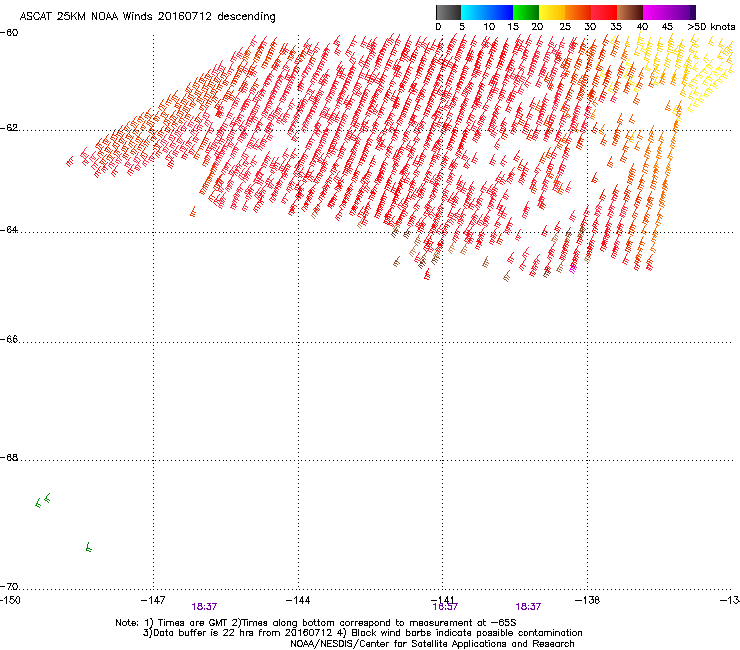
Task: Click the '>50 knots' legend label
Action: (711, 27)
